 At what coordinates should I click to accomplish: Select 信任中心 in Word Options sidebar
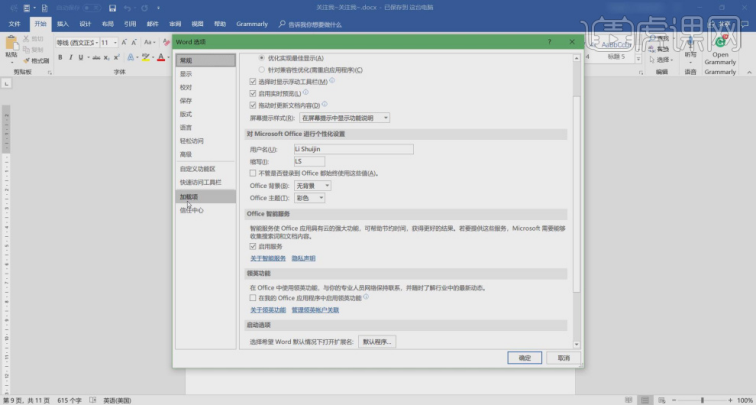click(206, 210)
